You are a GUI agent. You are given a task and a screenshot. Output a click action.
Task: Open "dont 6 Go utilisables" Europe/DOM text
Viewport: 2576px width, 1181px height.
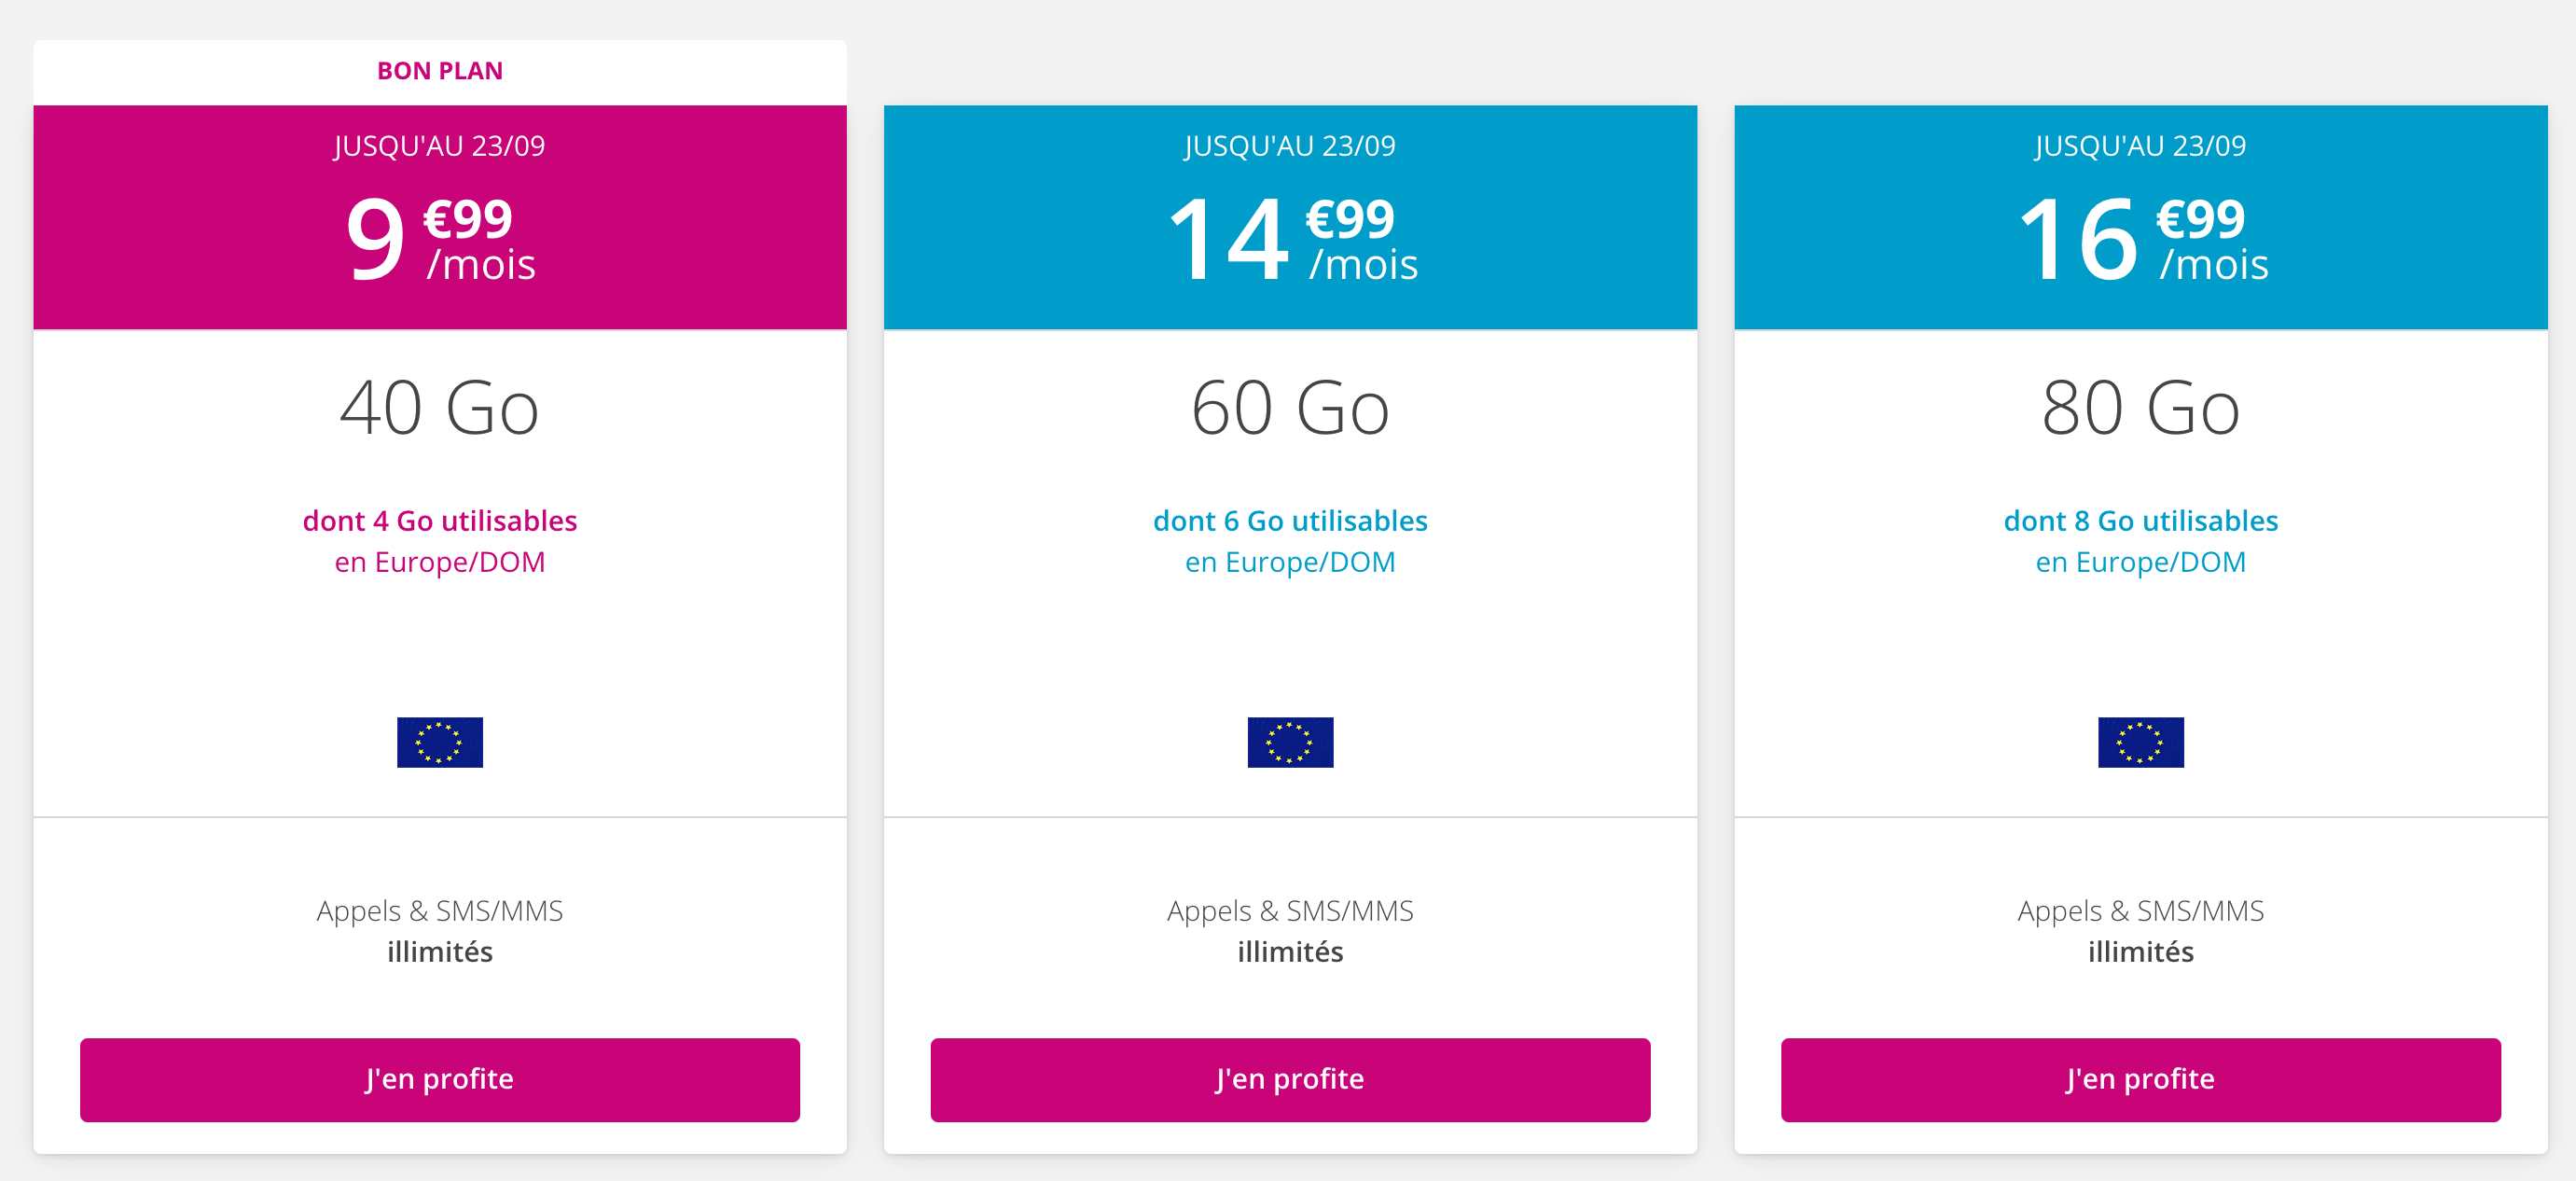(1290, 541)
